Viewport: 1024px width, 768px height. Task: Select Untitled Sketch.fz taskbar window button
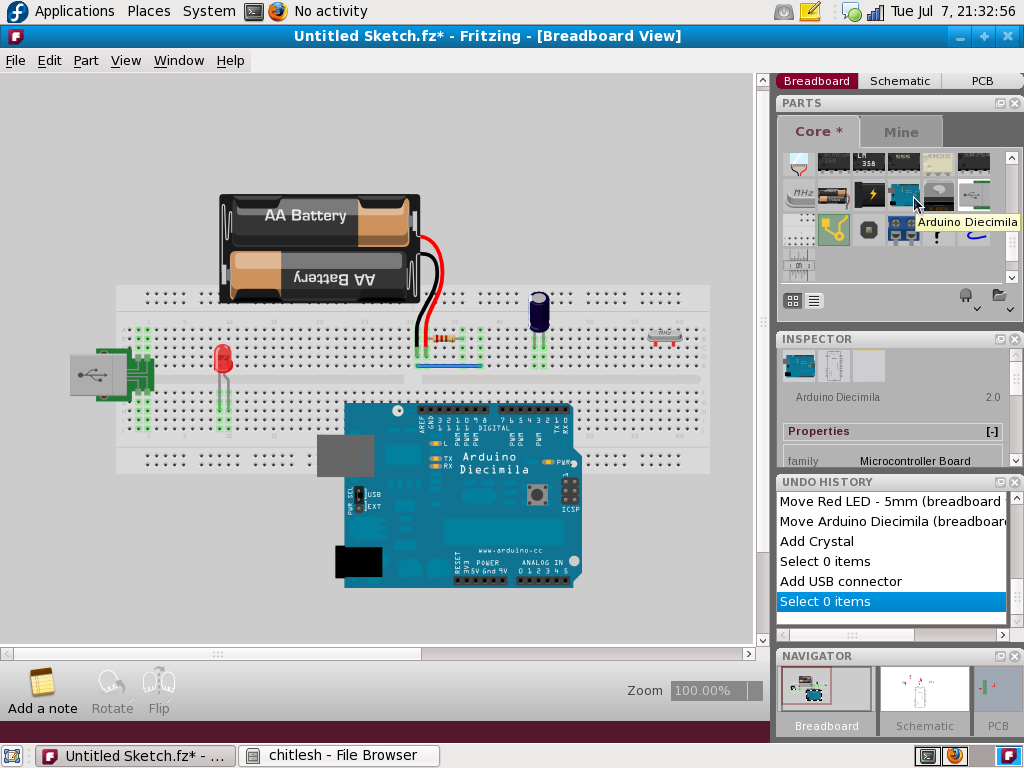135,756
